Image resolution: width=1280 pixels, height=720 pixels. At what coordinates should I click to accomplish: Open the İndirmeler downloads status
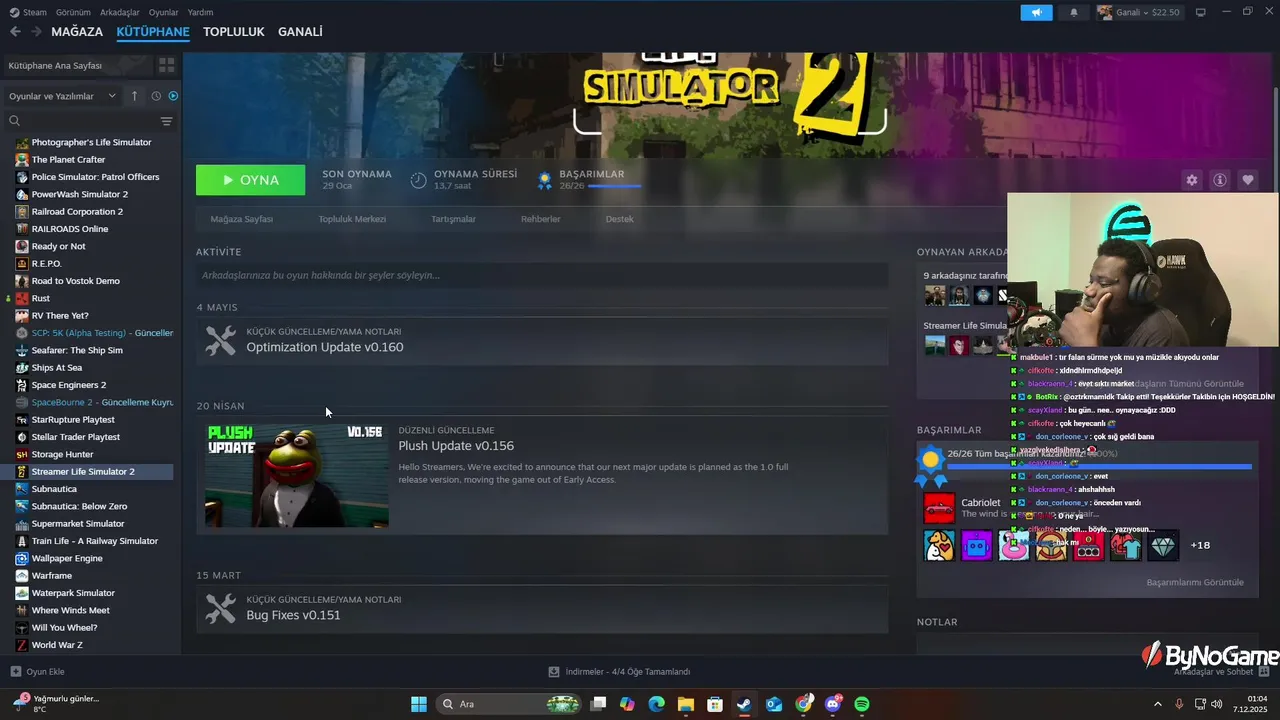pos(620,672)
